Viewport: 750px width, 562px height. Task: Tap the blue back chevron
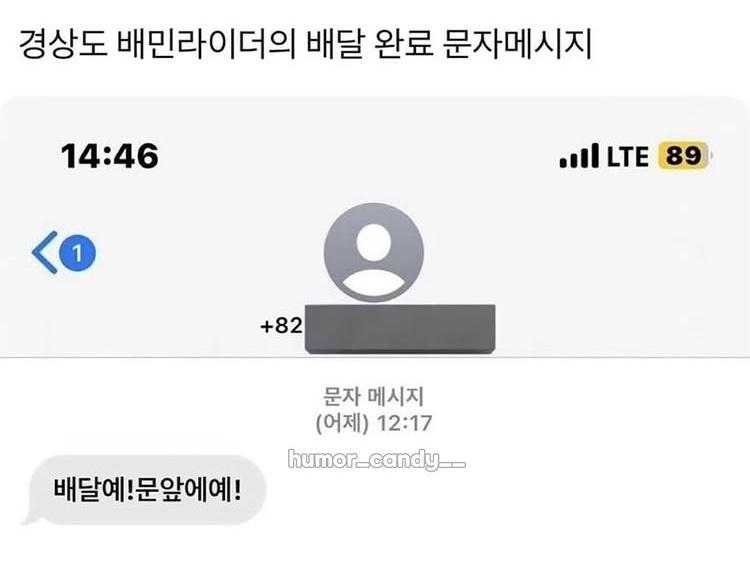tap(45, 253)
